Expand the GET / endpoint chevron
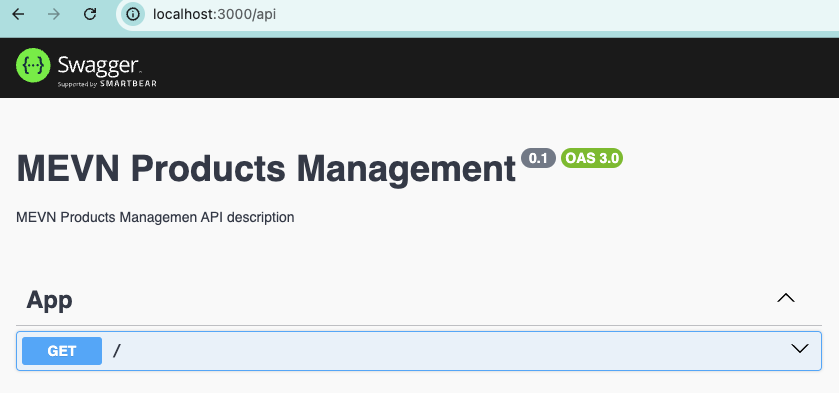839x393 pixels. (799, 349)
